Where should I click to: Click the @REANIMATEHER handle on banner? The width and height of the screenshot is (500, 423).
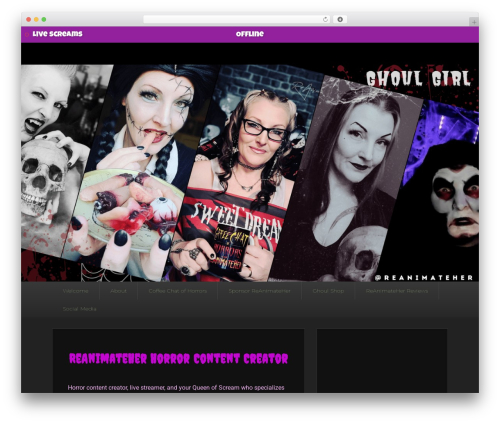(x=424, y=278)
